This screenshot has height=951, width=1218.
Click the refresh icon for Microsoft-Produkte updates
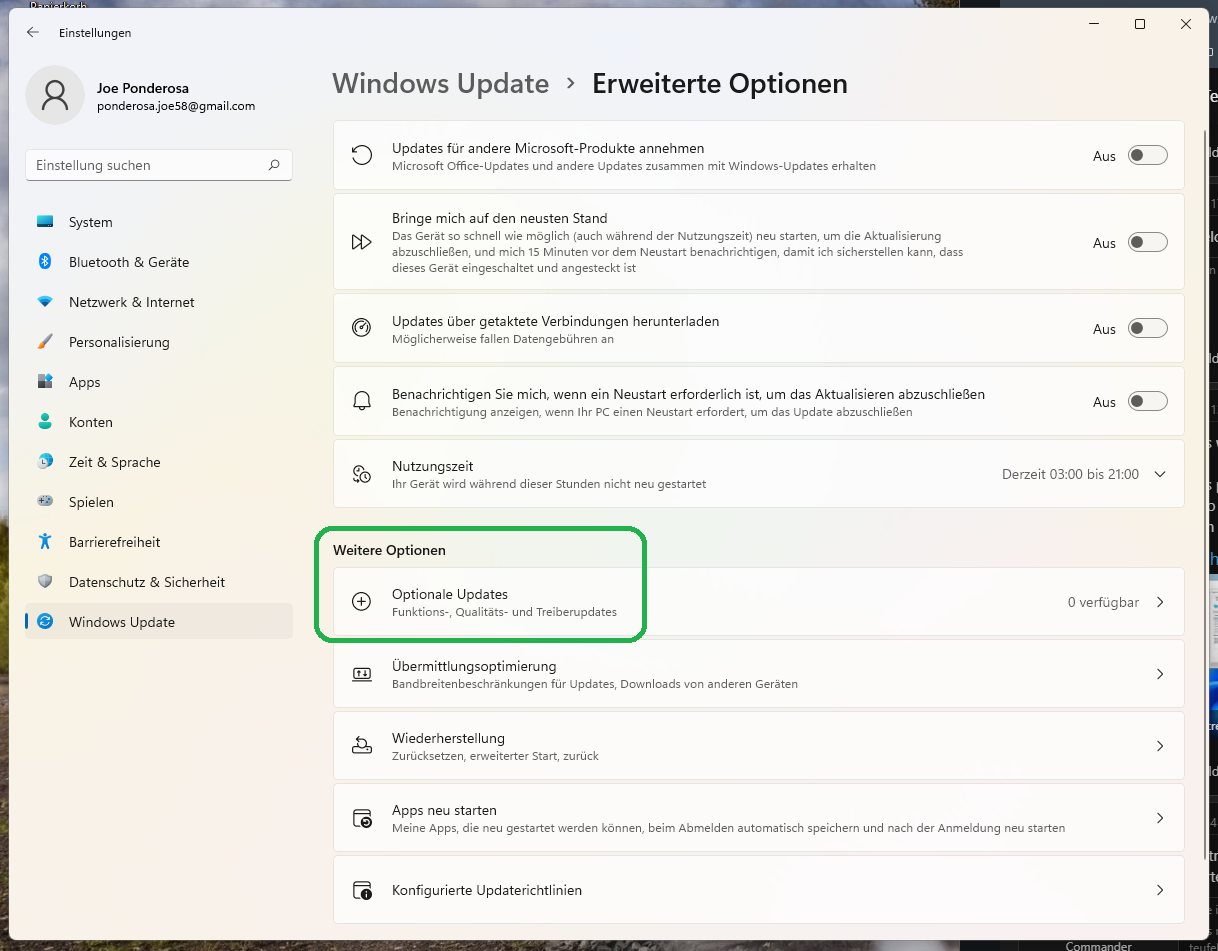[362, 155]
